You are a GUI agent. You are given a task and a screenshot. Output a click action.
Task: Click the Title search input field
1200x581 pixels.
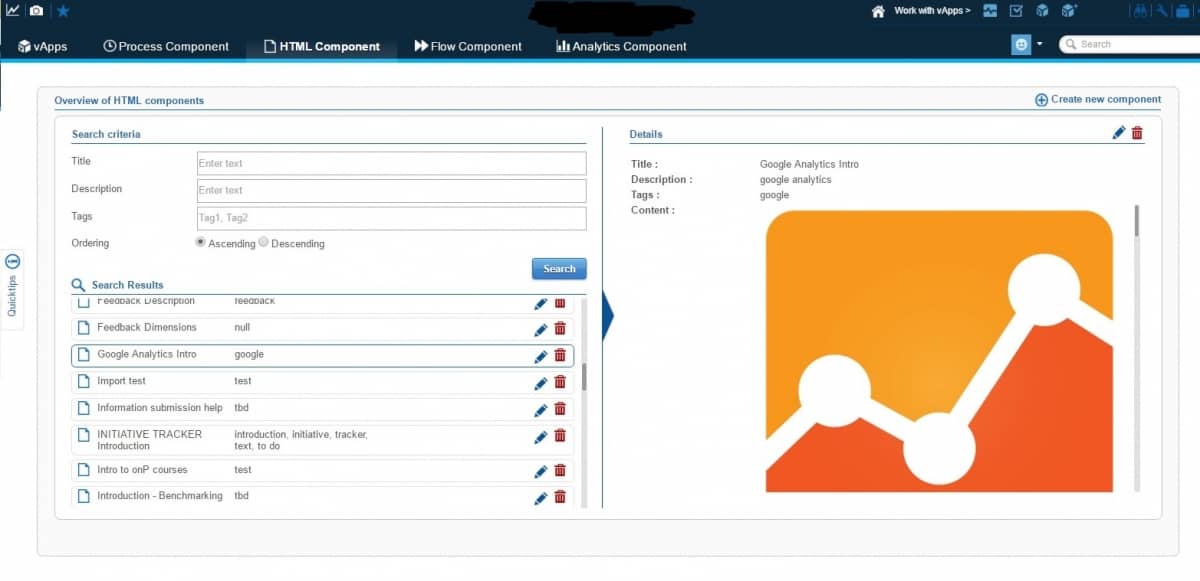coord(391,163)
